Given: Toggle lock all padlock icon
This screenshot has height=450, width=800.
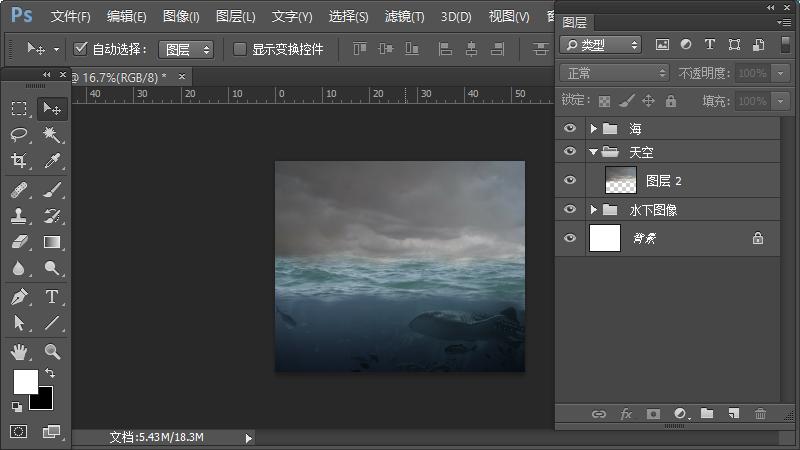Looking at the screenshot, I should [x=671, y=101].
